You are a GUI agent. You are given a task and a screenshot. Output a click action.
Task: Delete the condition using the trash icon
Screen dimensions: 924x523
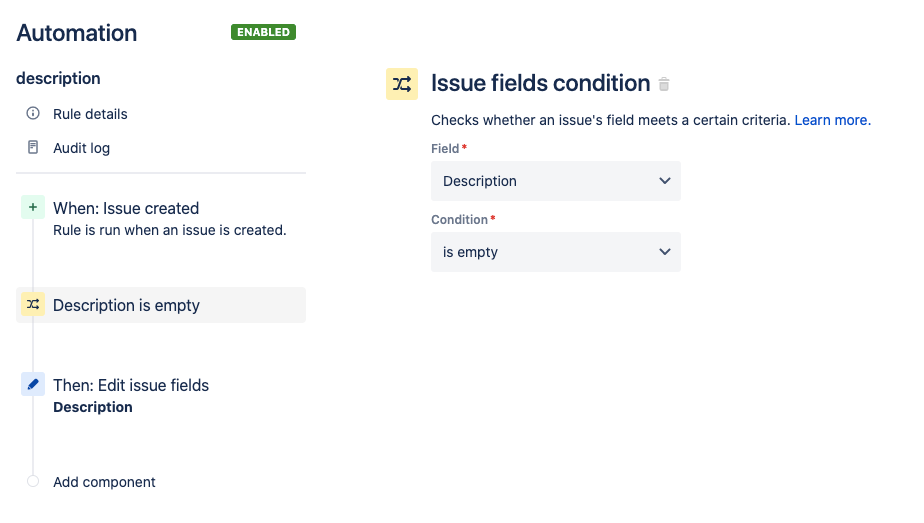tap(664, 84)
